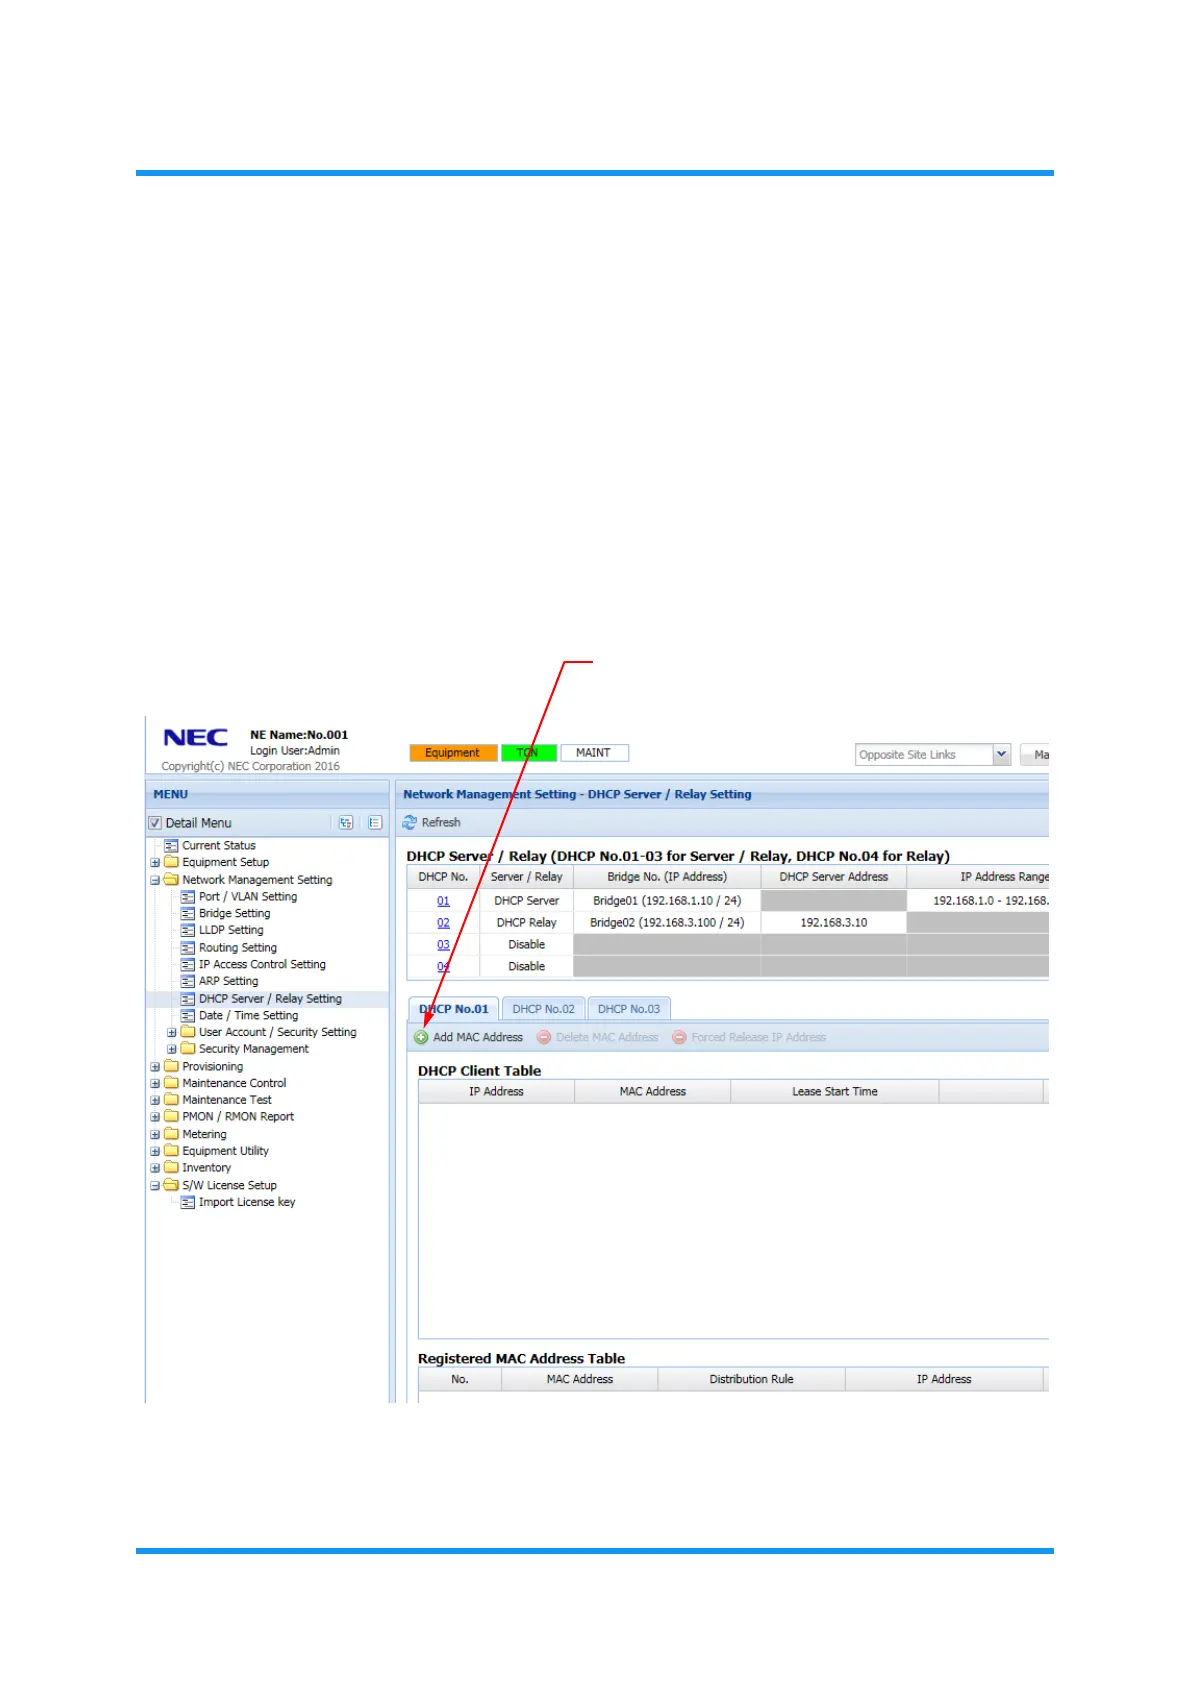Open DHCP Server / Relay Setting menu item

(270, 999)
